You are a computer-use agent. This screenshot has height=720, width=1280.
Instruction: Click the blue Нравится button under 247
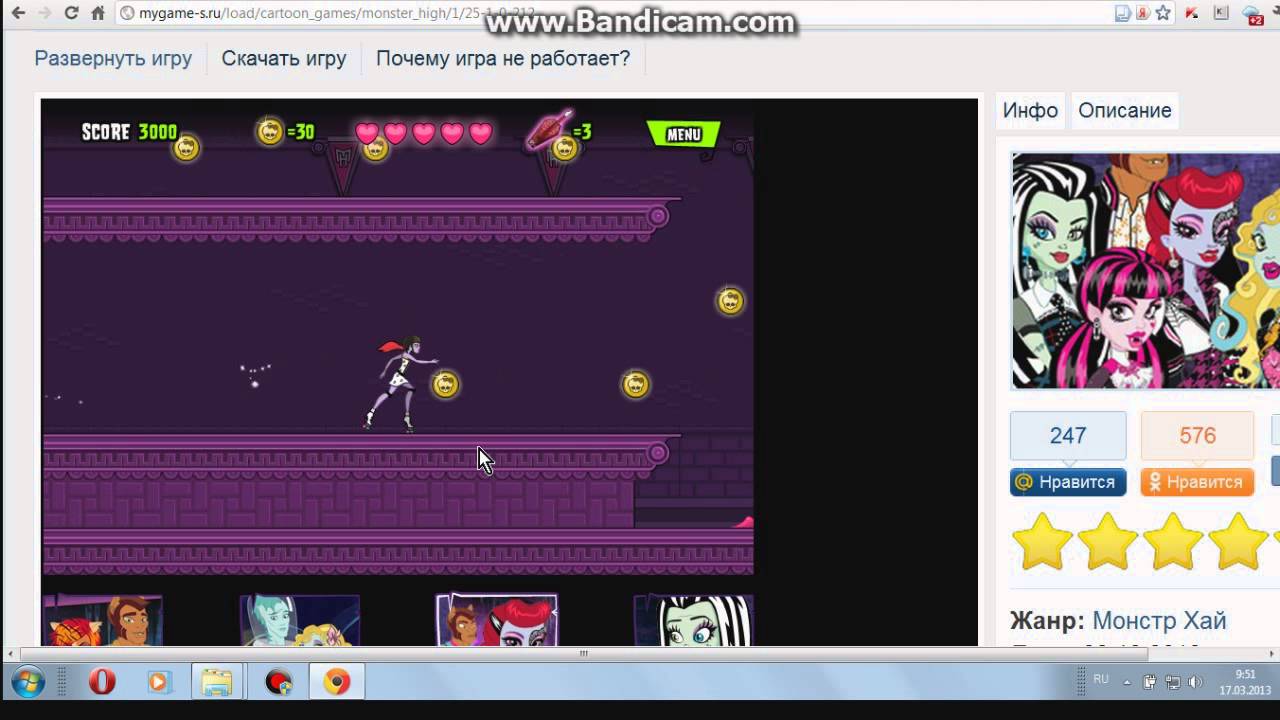click(1068, 482)
